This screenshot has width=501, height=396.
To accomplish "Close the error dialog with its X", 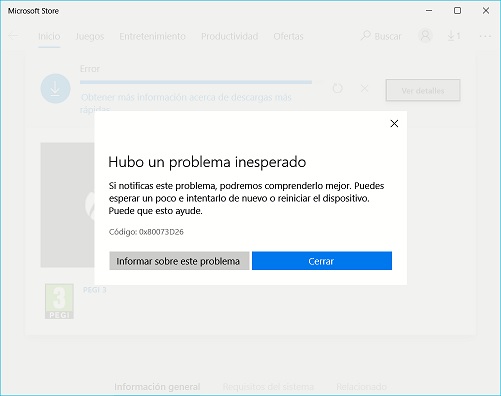I will click(x=394, y=124).
